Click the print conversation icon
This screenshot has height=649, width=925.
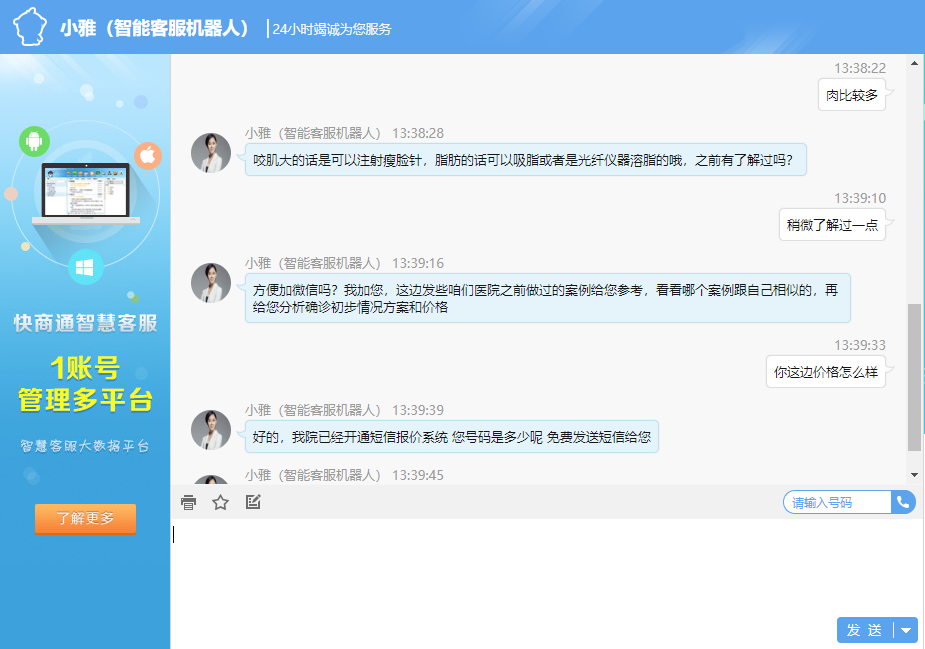click(x=186, y=502)
